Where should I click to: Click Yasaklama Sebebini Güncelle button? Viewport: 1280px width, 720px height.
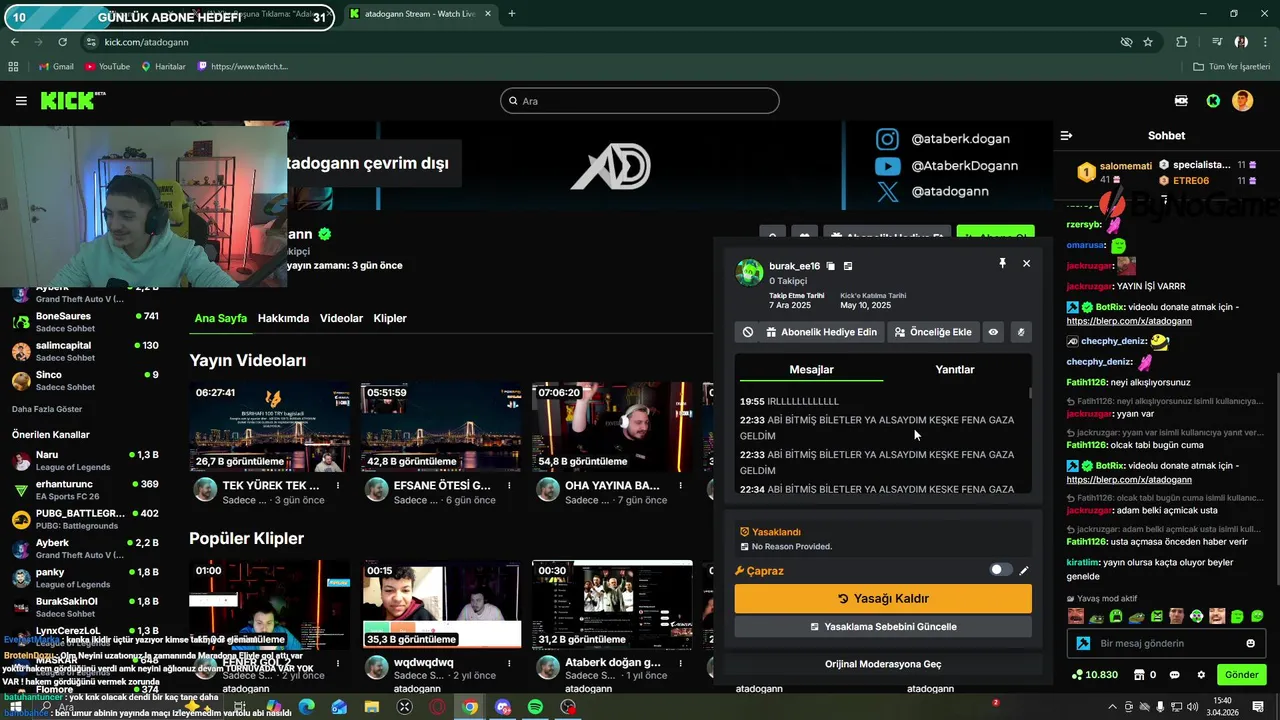pos(883,626)
